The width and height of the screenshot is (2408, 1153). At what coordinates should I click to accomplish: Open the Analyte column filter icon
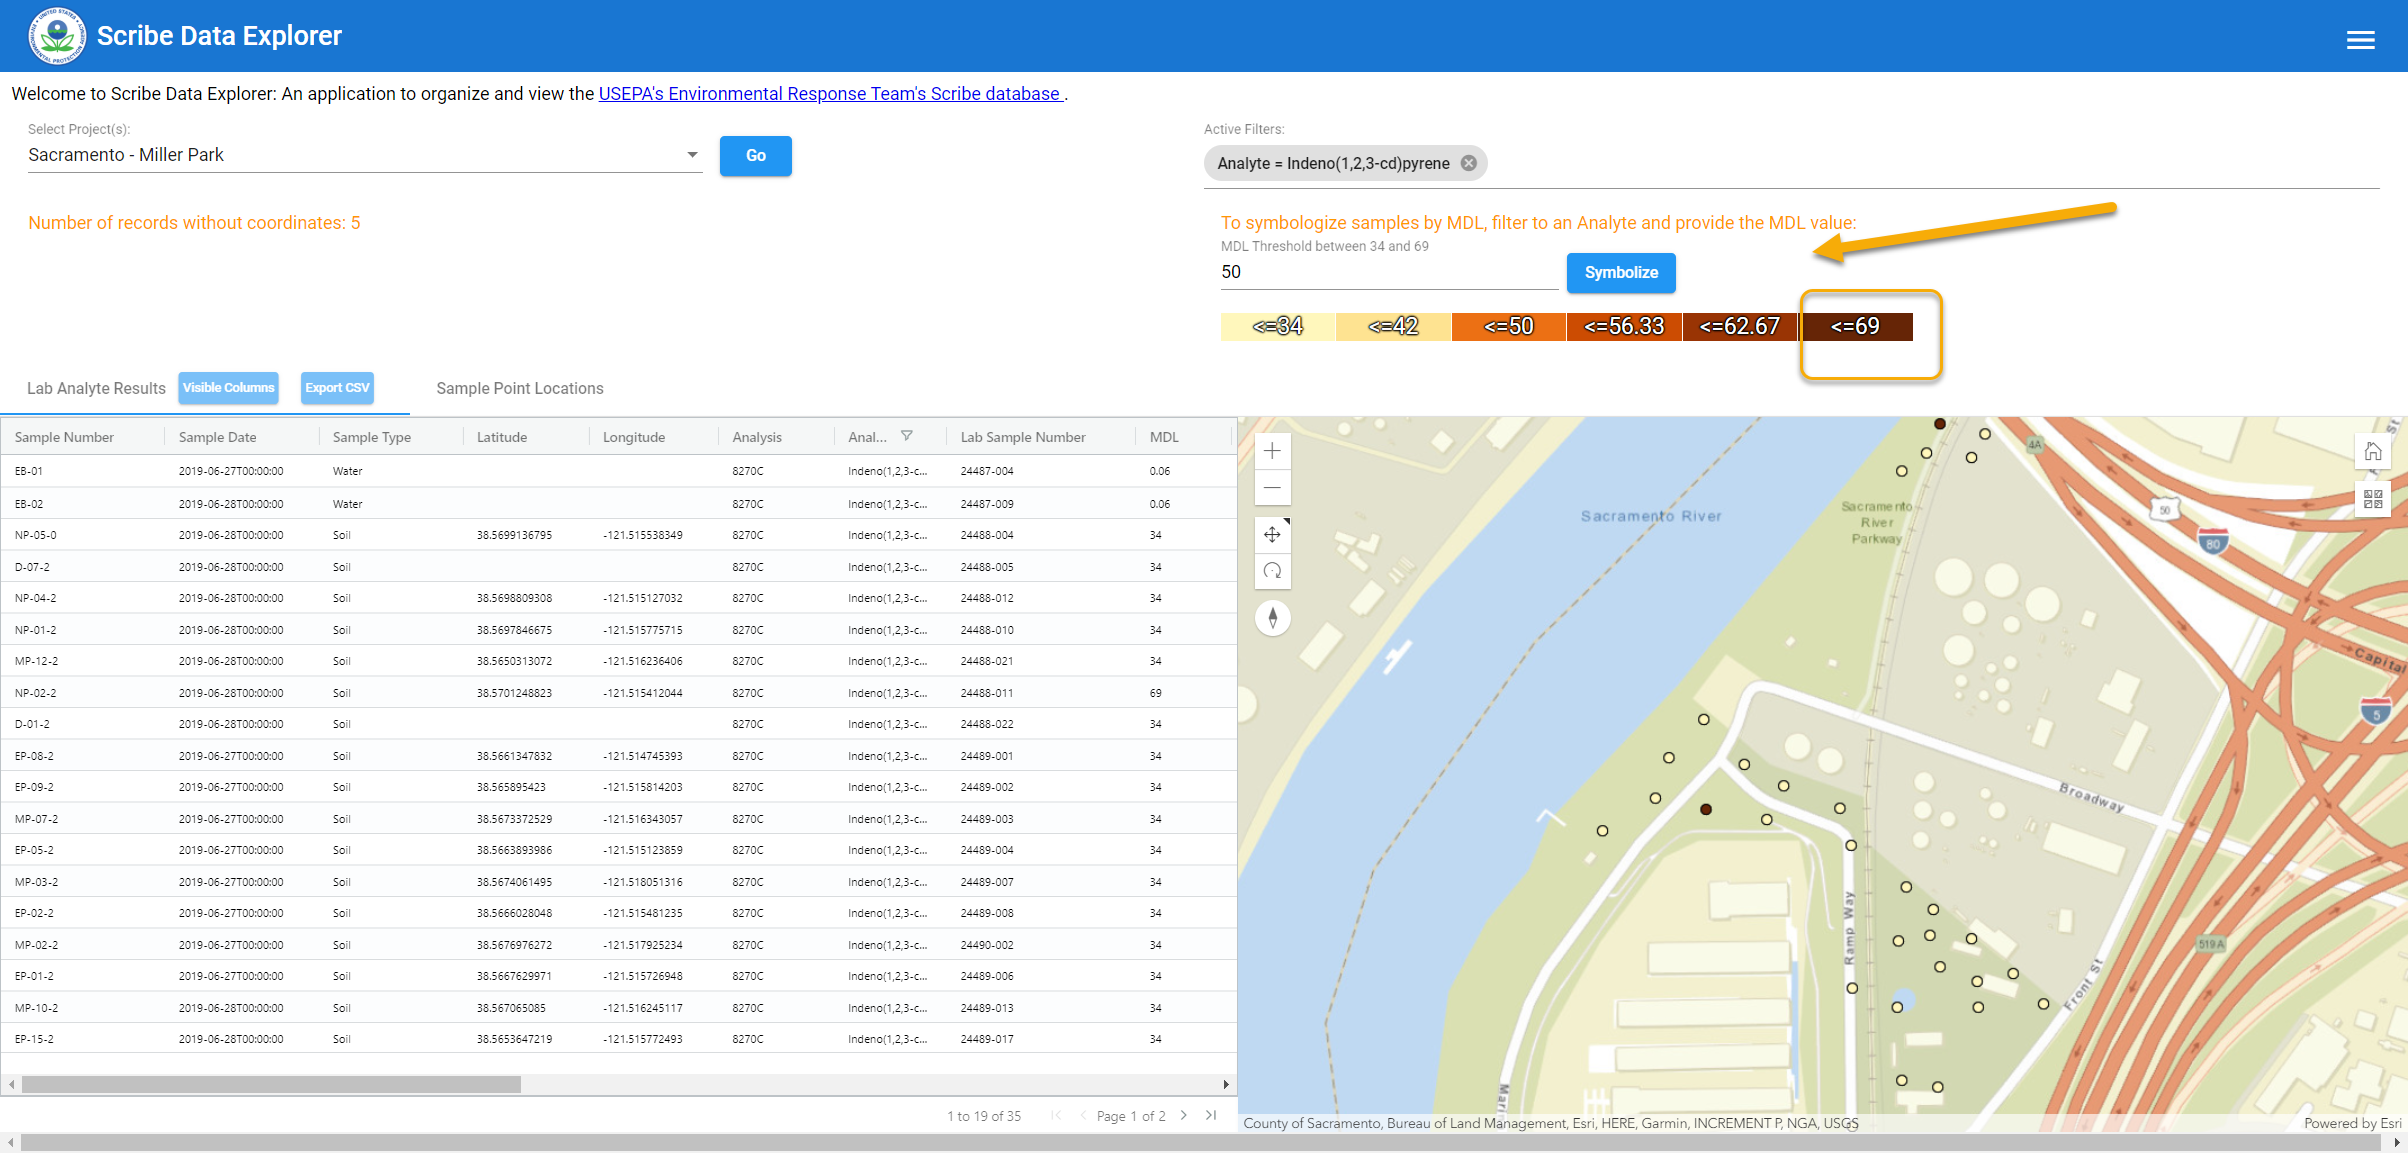906,436
